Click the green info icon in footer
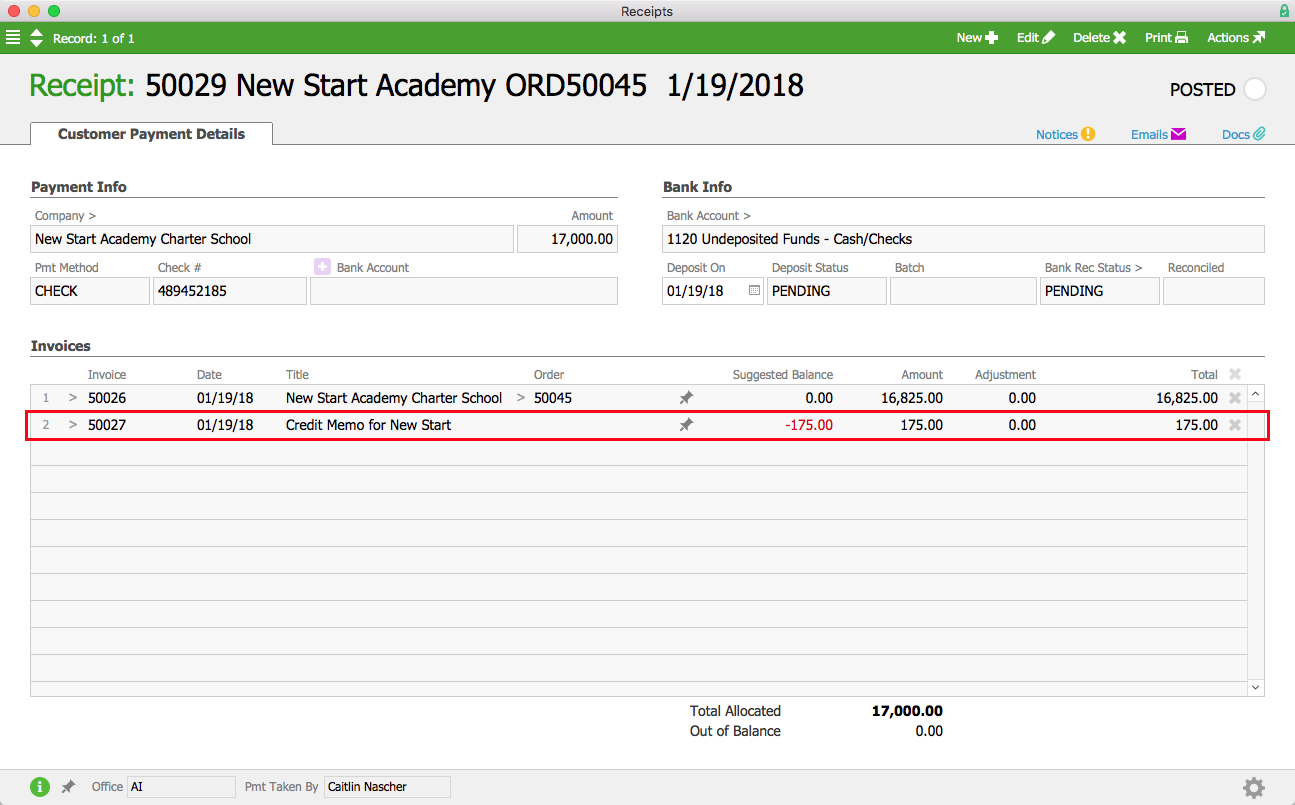The width and height of the screenshot is (1295, 805). click(40, 787)
